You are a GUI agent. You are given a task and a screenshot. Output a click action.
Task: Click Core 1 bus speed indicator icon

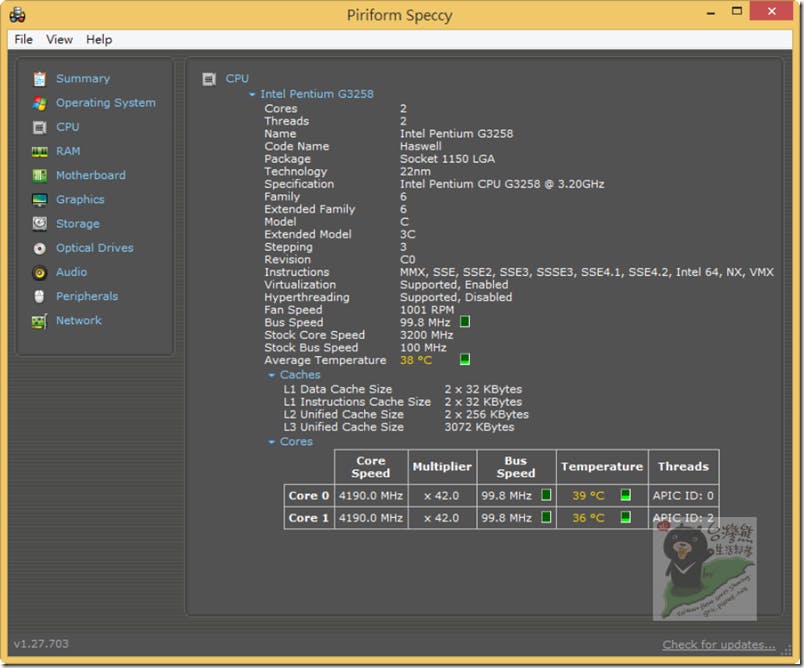(547, 517)
